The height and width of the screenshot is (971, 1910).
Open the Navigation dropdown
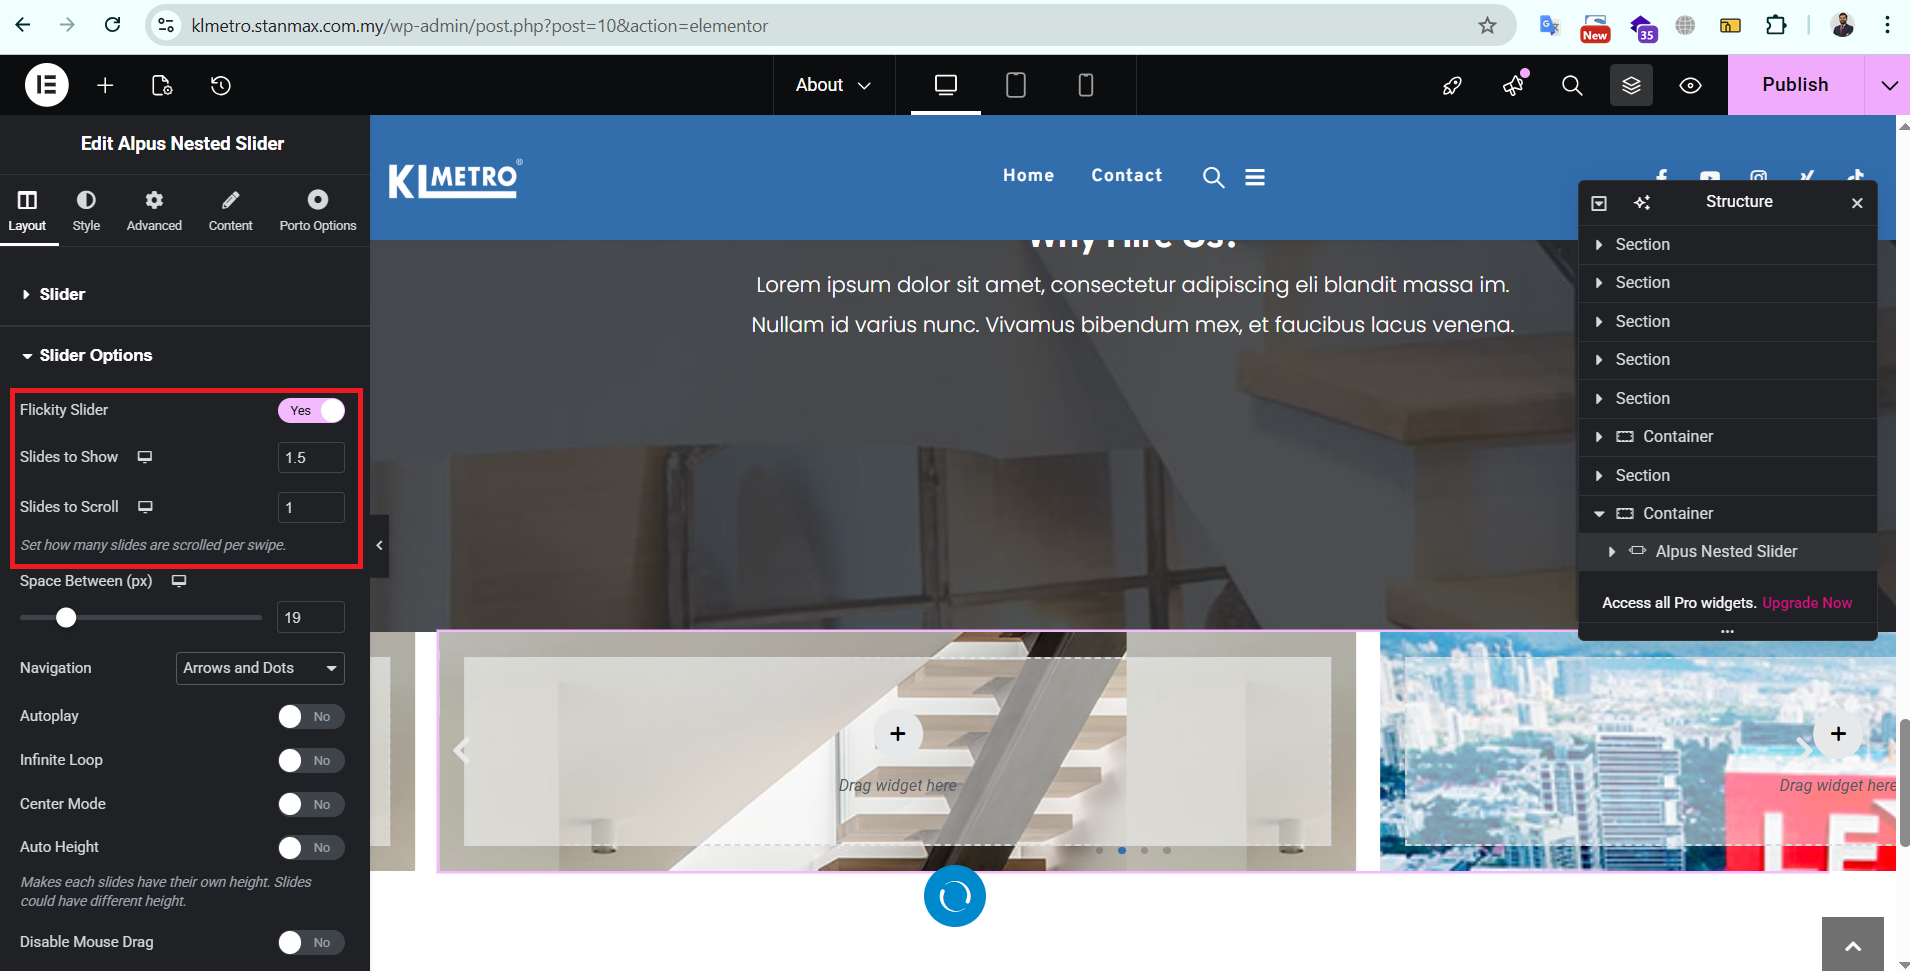[260, 668]
